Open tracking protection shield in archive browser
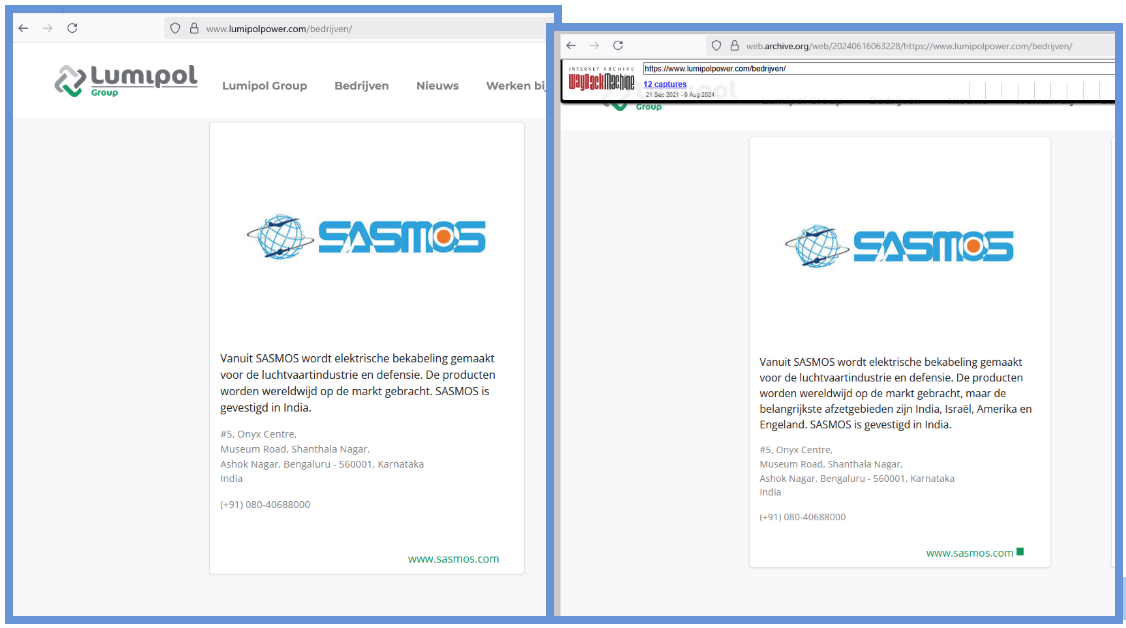Screen dimensions: 1126x628 pyautogui.click(x=716, y=45)
